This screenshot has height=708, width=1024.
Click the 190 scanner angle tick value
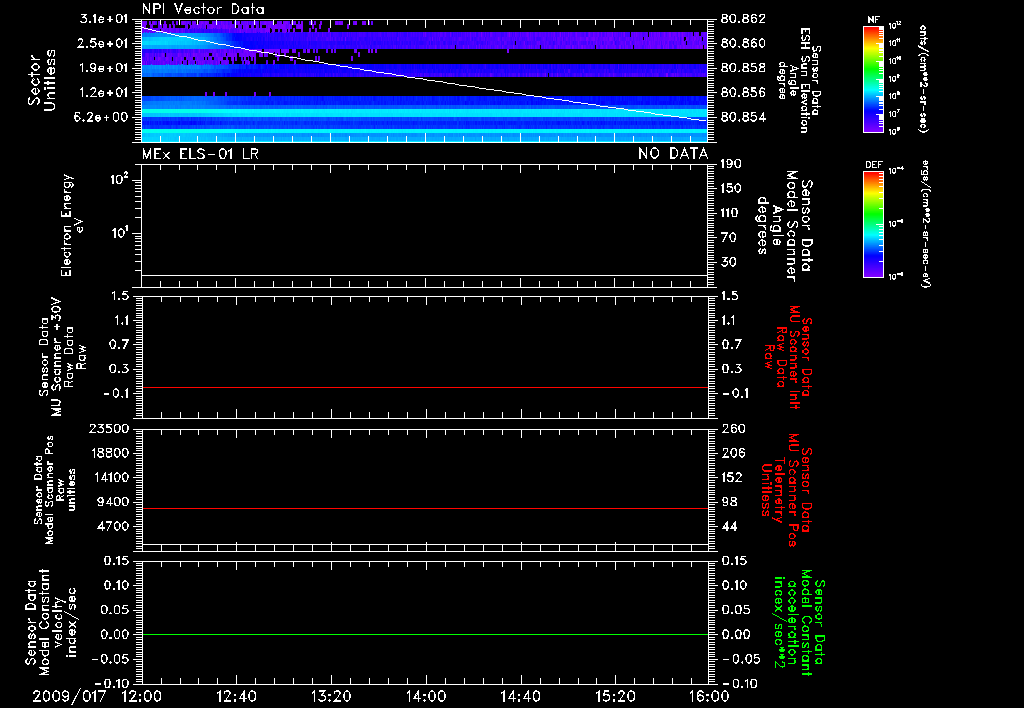(x=731, y=163)
